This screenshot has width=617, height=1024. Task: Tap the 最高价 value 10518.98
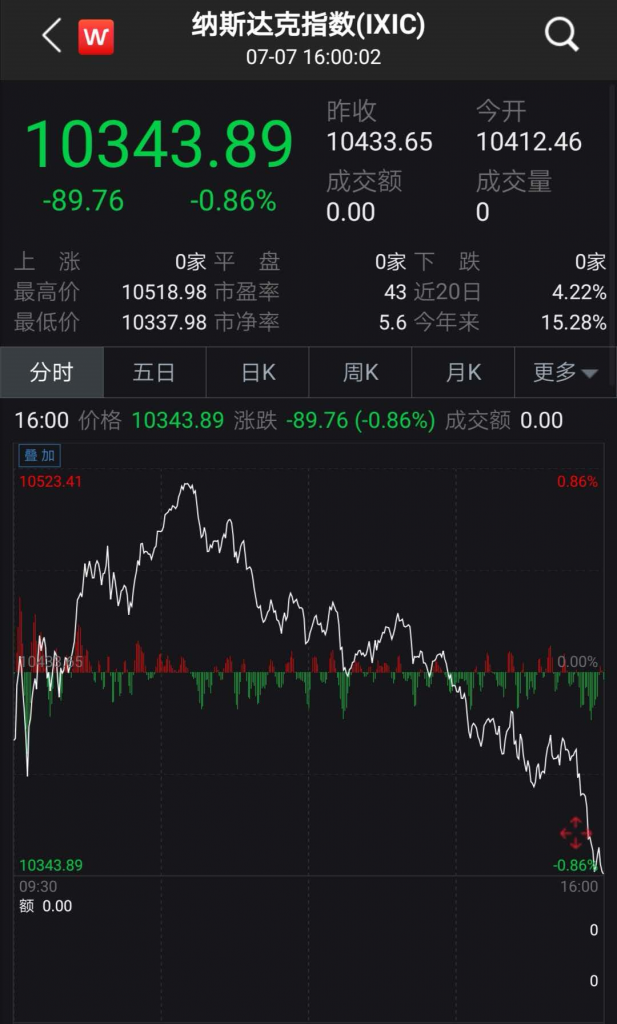(x=164, y=292)
